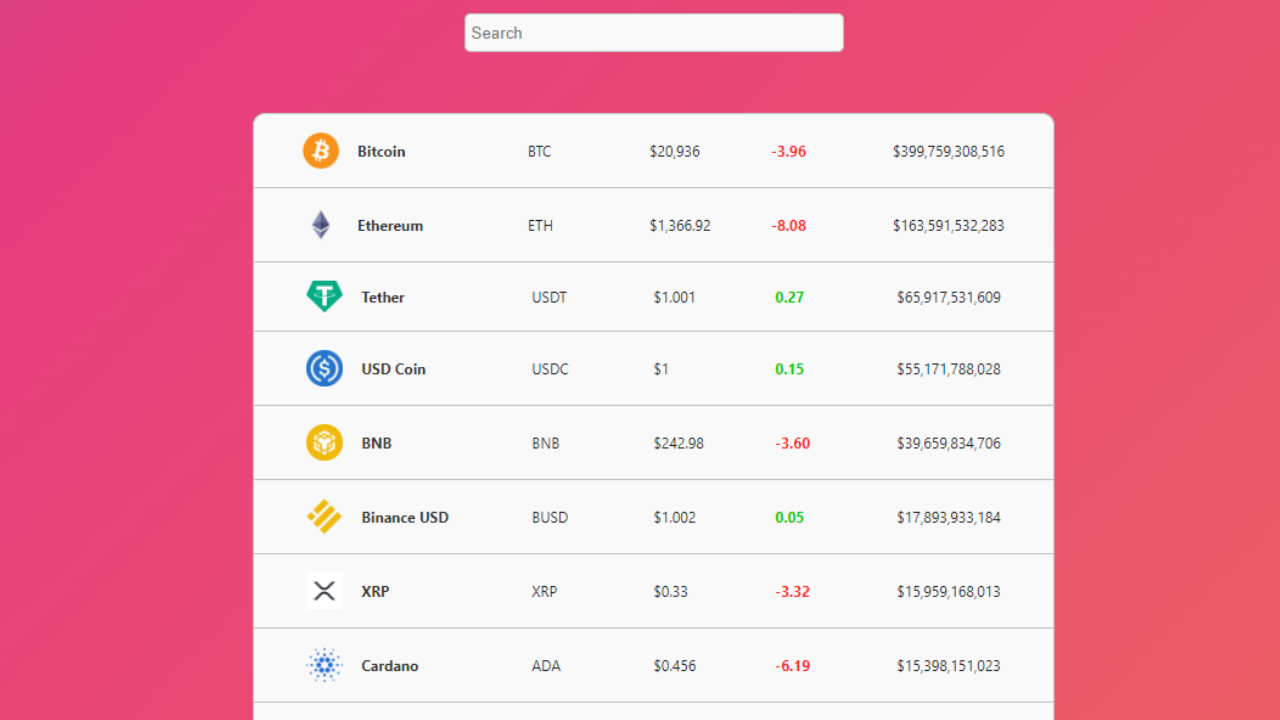1280x720 pixels.
Task: Click the USDC ticker symbol
Action: [x=550, y=370]
